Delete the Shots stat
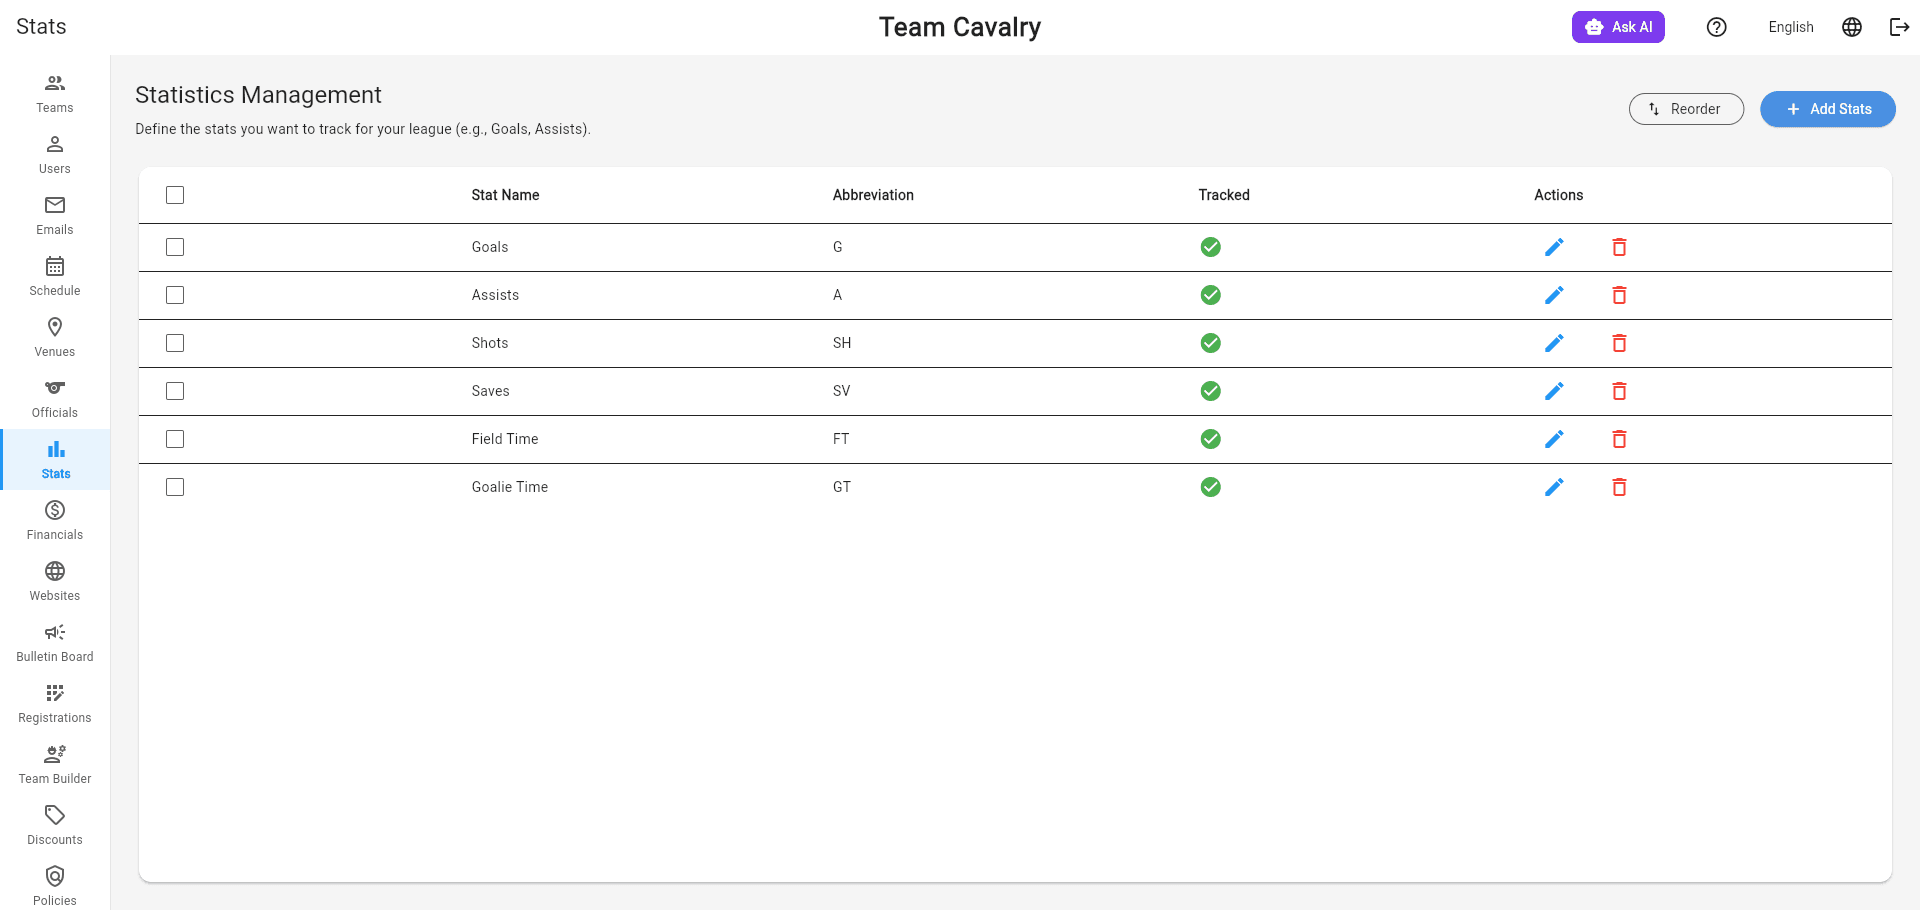The image size is (1920, 910). [1619, 343]
